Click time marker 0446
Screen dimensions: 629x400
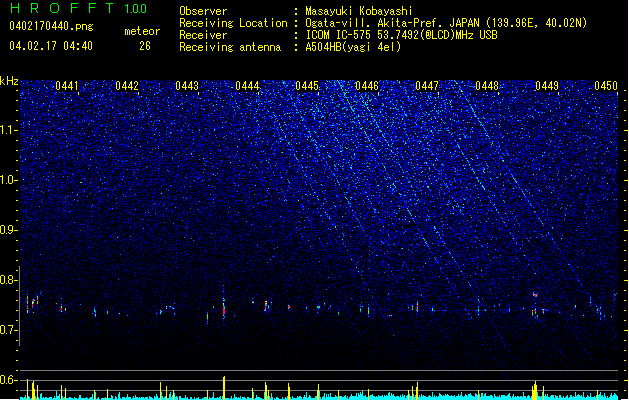pos(367,86)
